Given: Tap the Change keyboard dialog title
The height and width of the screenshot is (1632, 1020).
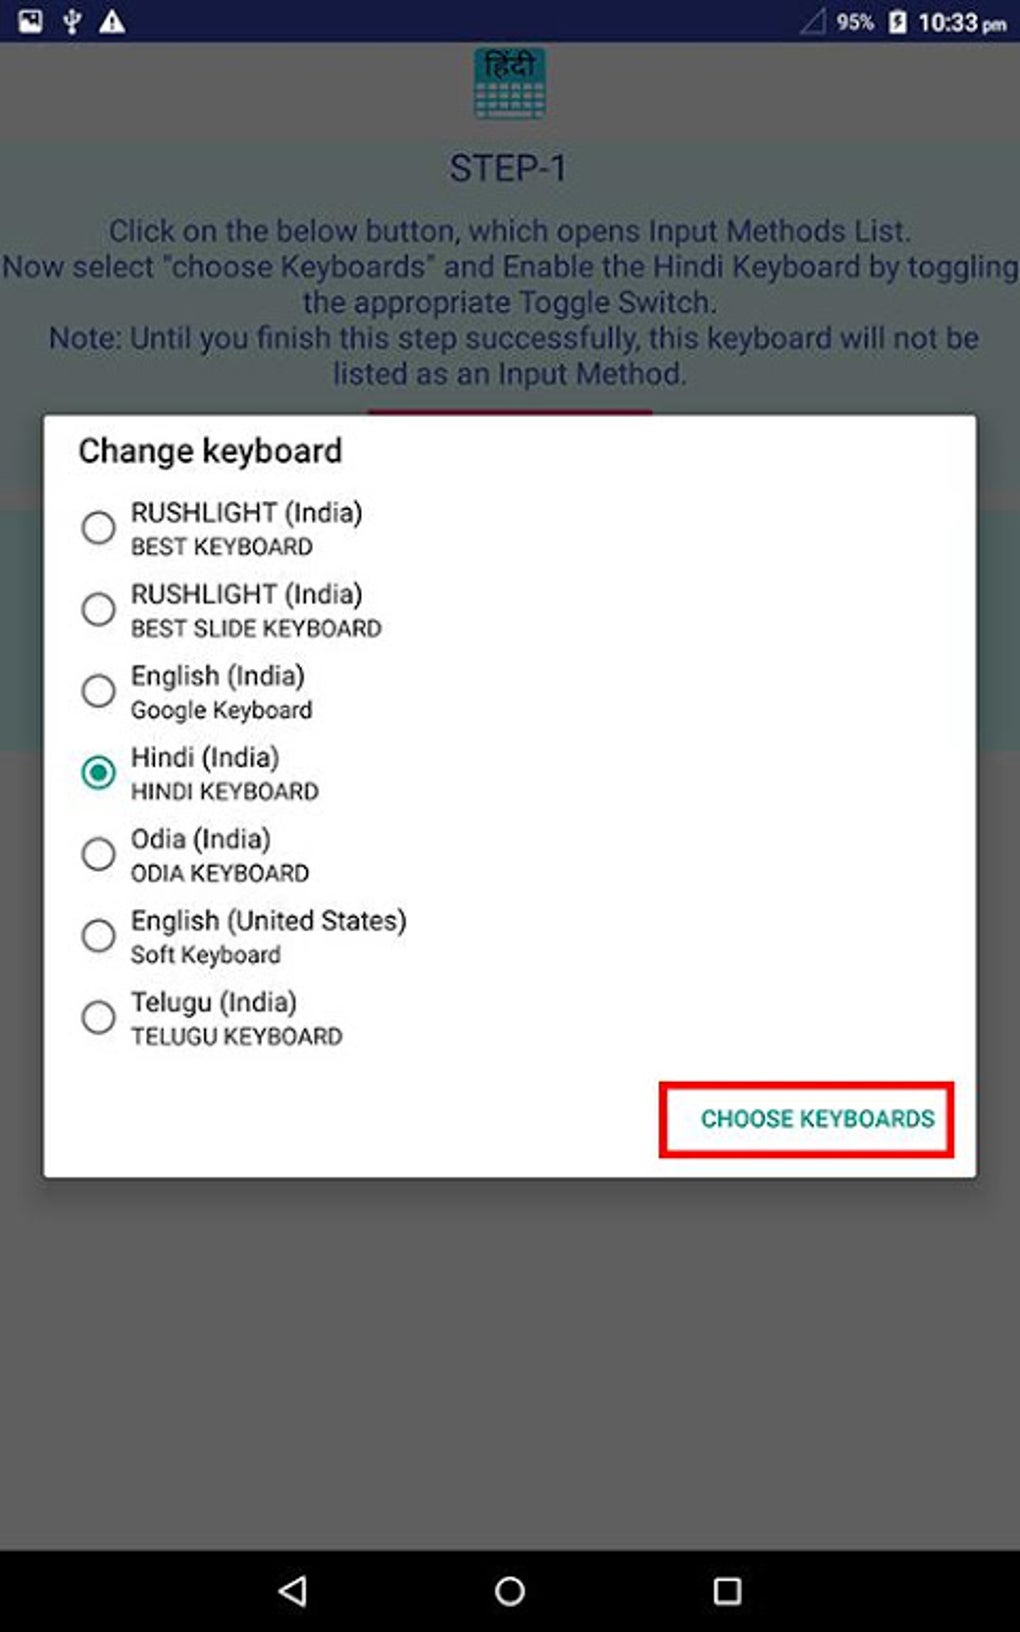Looking at the screenshot, I should [x=210, y=451].
